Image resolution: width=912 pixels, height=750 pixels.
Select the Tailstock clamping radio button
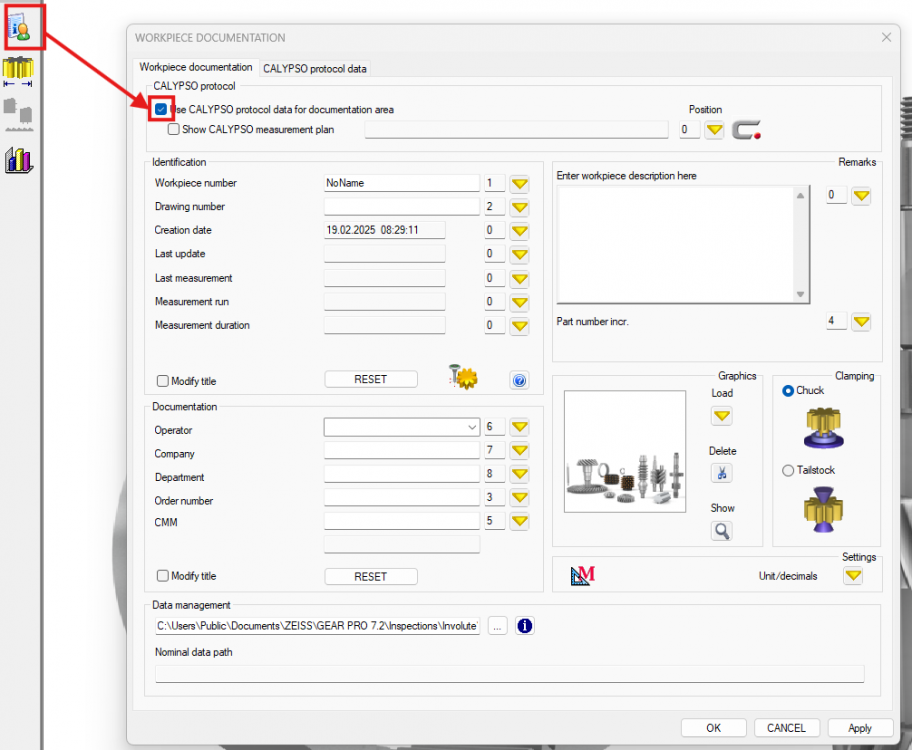point(788,470)
